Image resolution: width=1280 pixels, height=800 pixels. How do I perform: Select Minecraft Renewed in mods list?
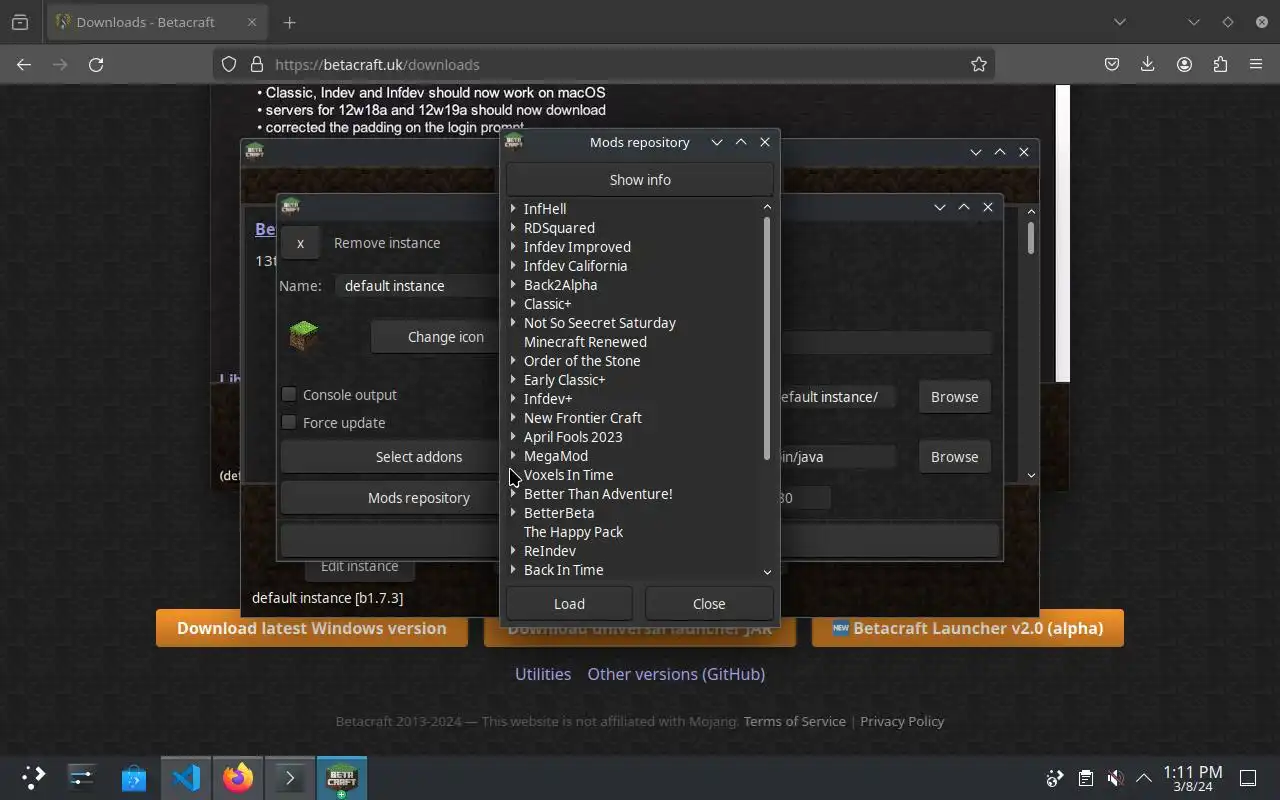pos(585,342)
